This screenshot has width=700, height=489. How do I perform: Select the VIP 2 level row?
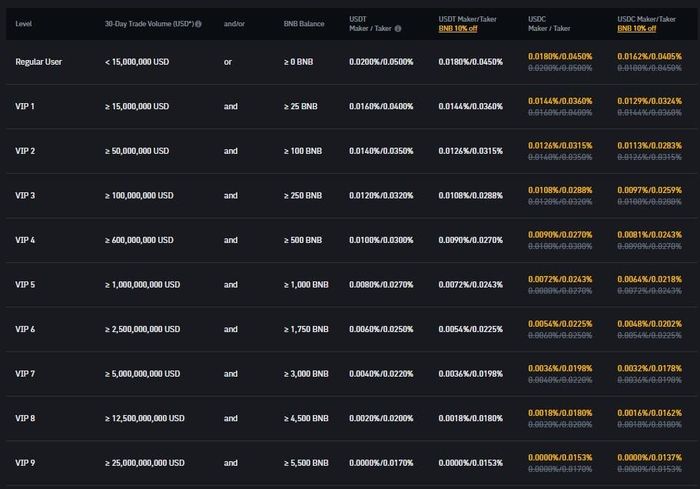coord(350,151)
